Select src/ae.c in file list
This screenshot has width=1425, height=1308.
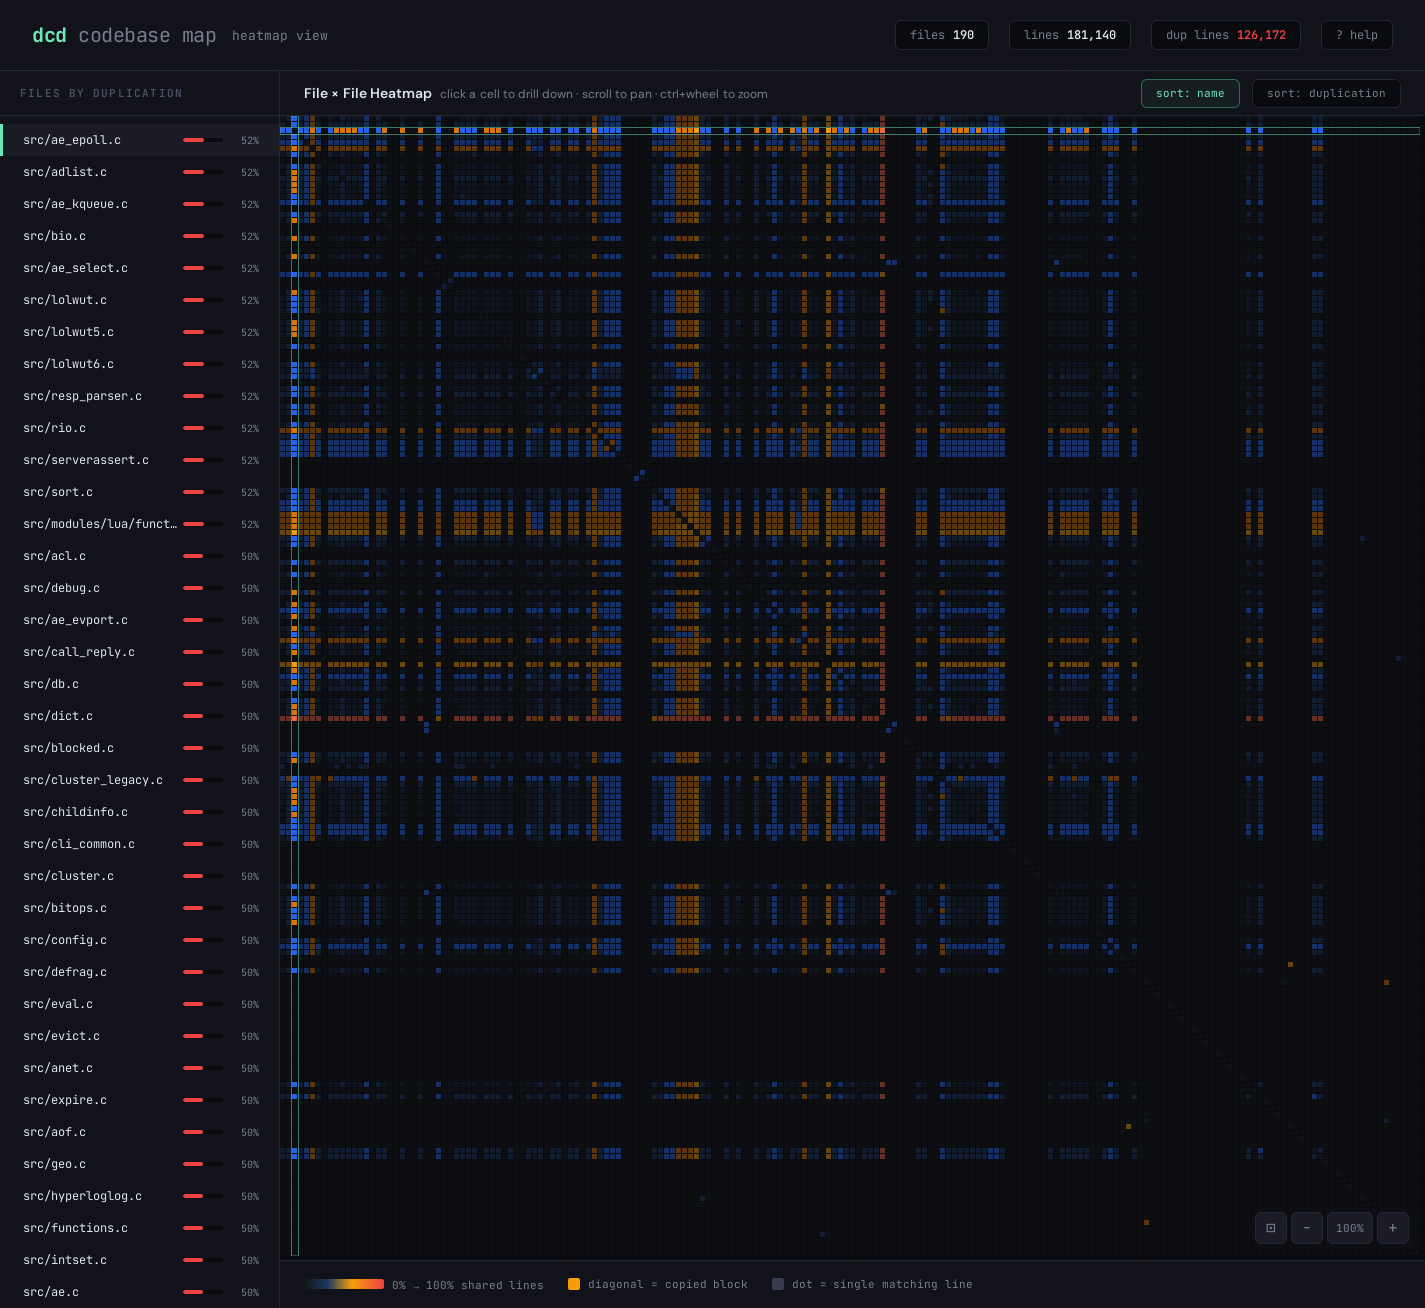point(140,1292)
